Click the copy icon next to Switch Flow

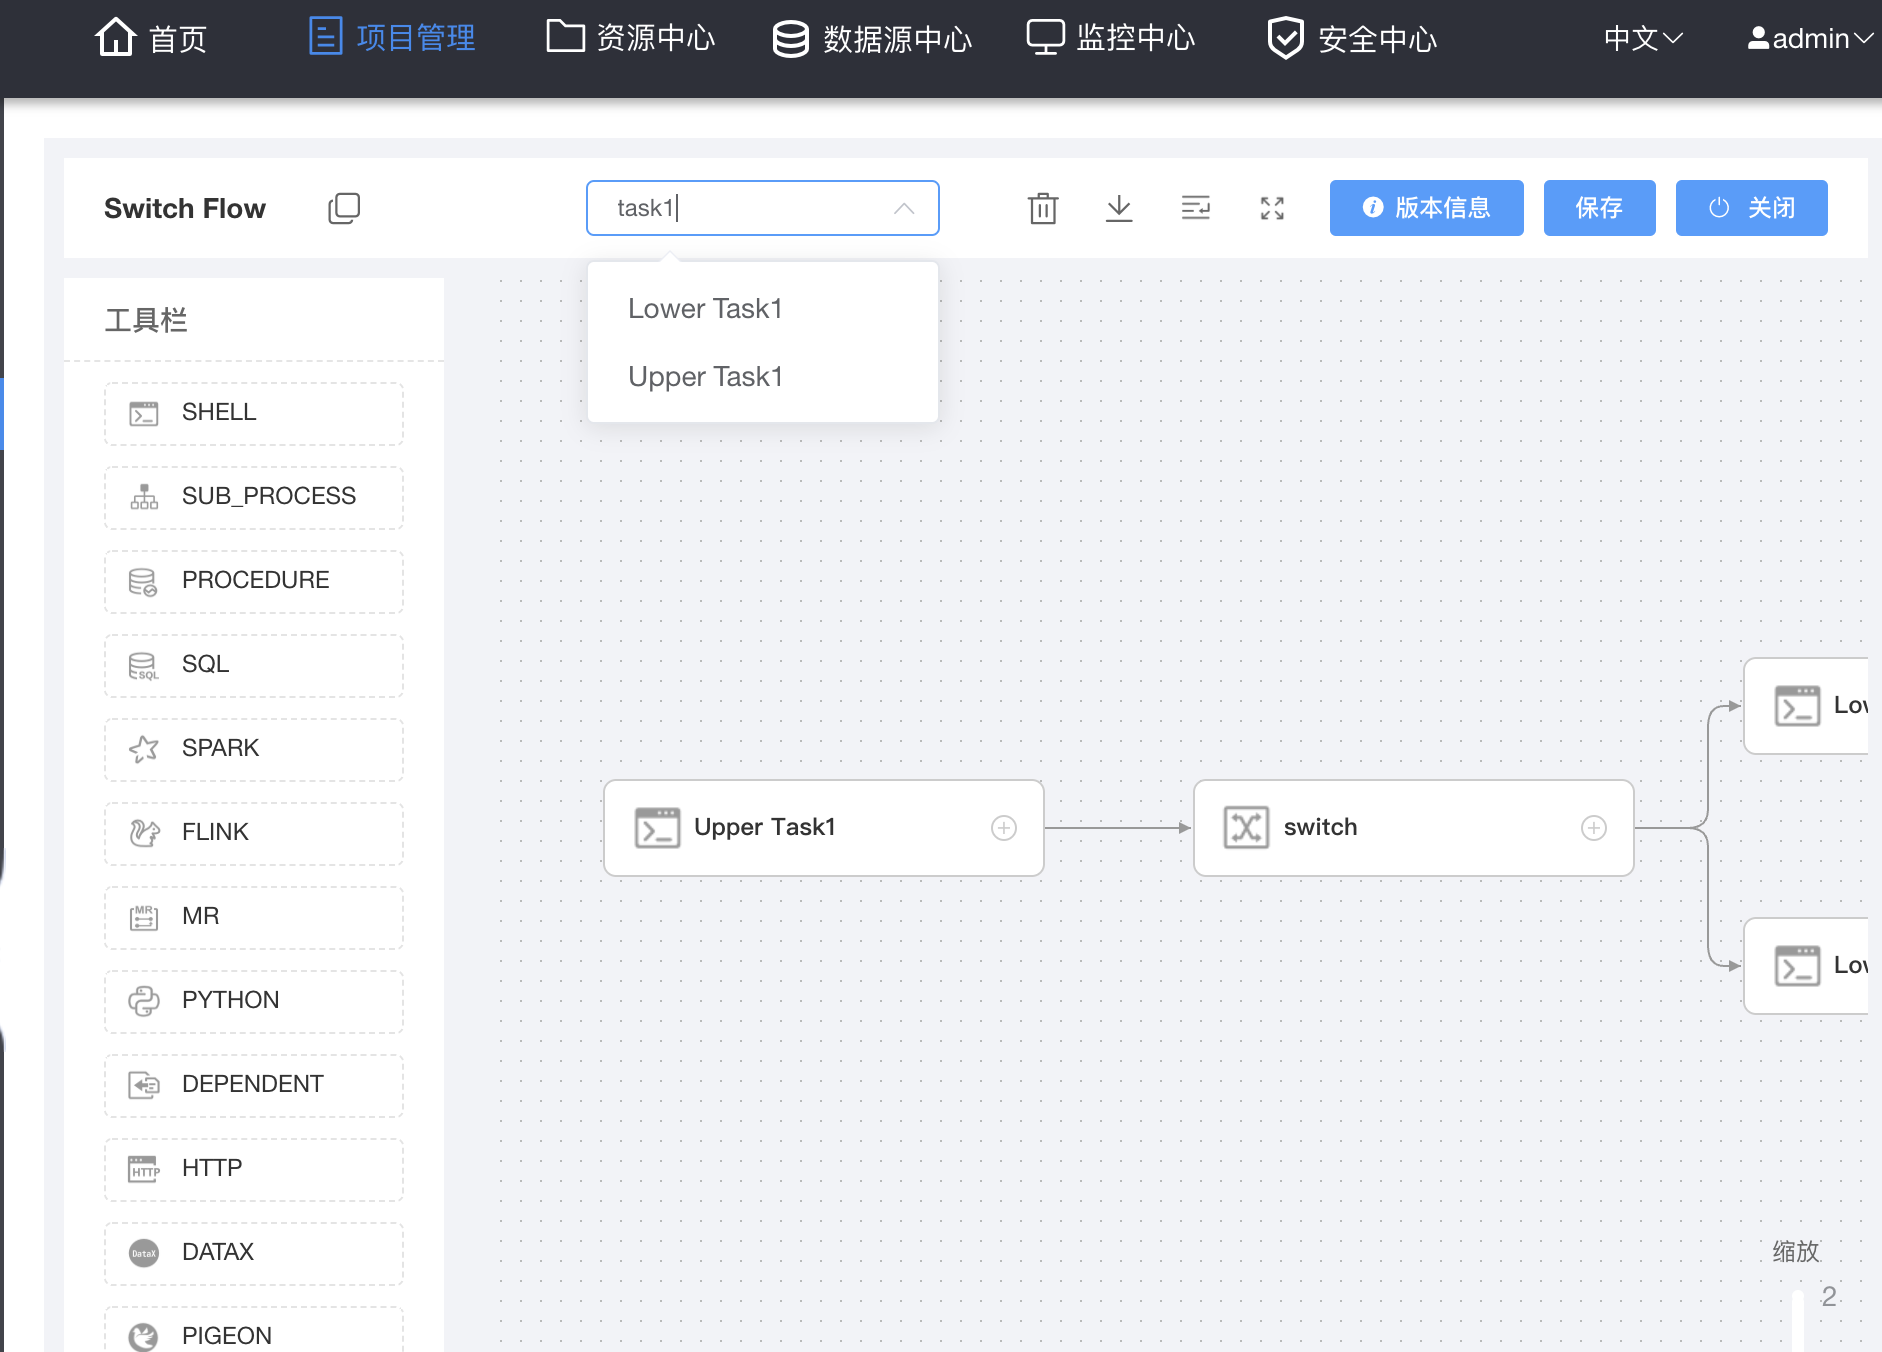344,208
